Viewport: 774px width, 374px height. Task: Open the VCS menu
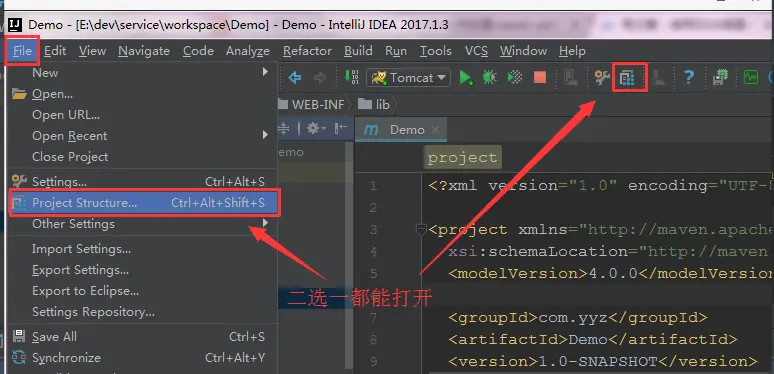pos(476,51)
